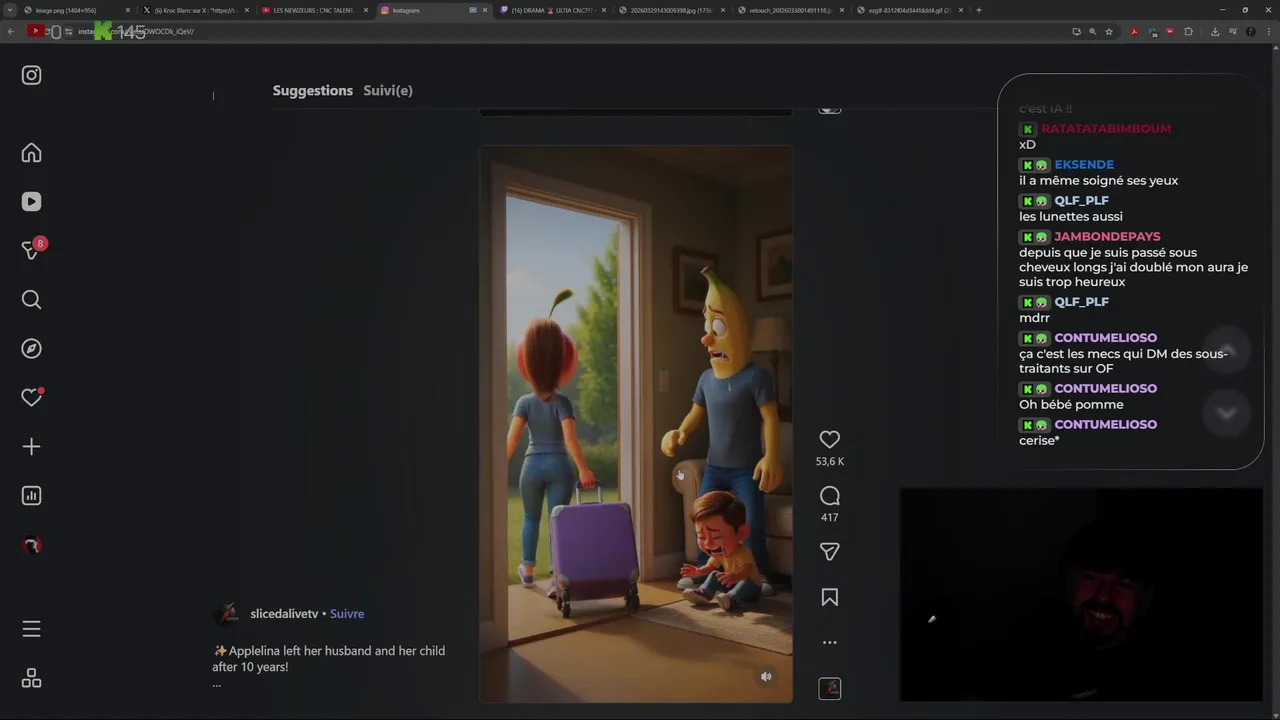The width and height of the screenshot is (1280, 720).
Task: Open slicedalivetv avatar picture
Action: (x=228, y=614)
